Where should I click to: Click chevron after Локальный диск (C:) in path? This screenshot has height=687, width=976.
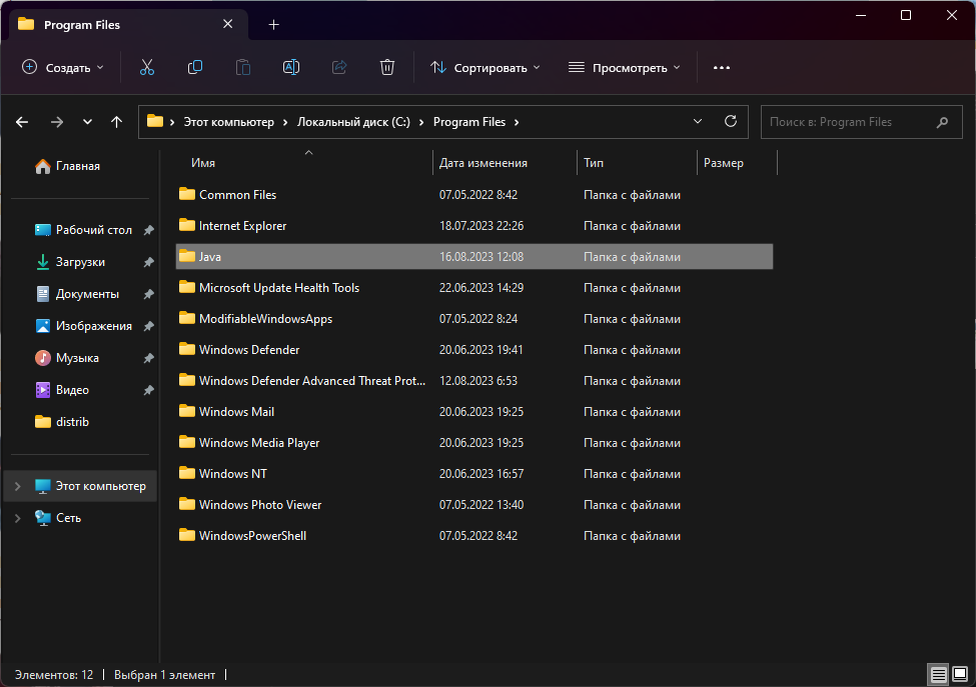click(x=421, y=122)
